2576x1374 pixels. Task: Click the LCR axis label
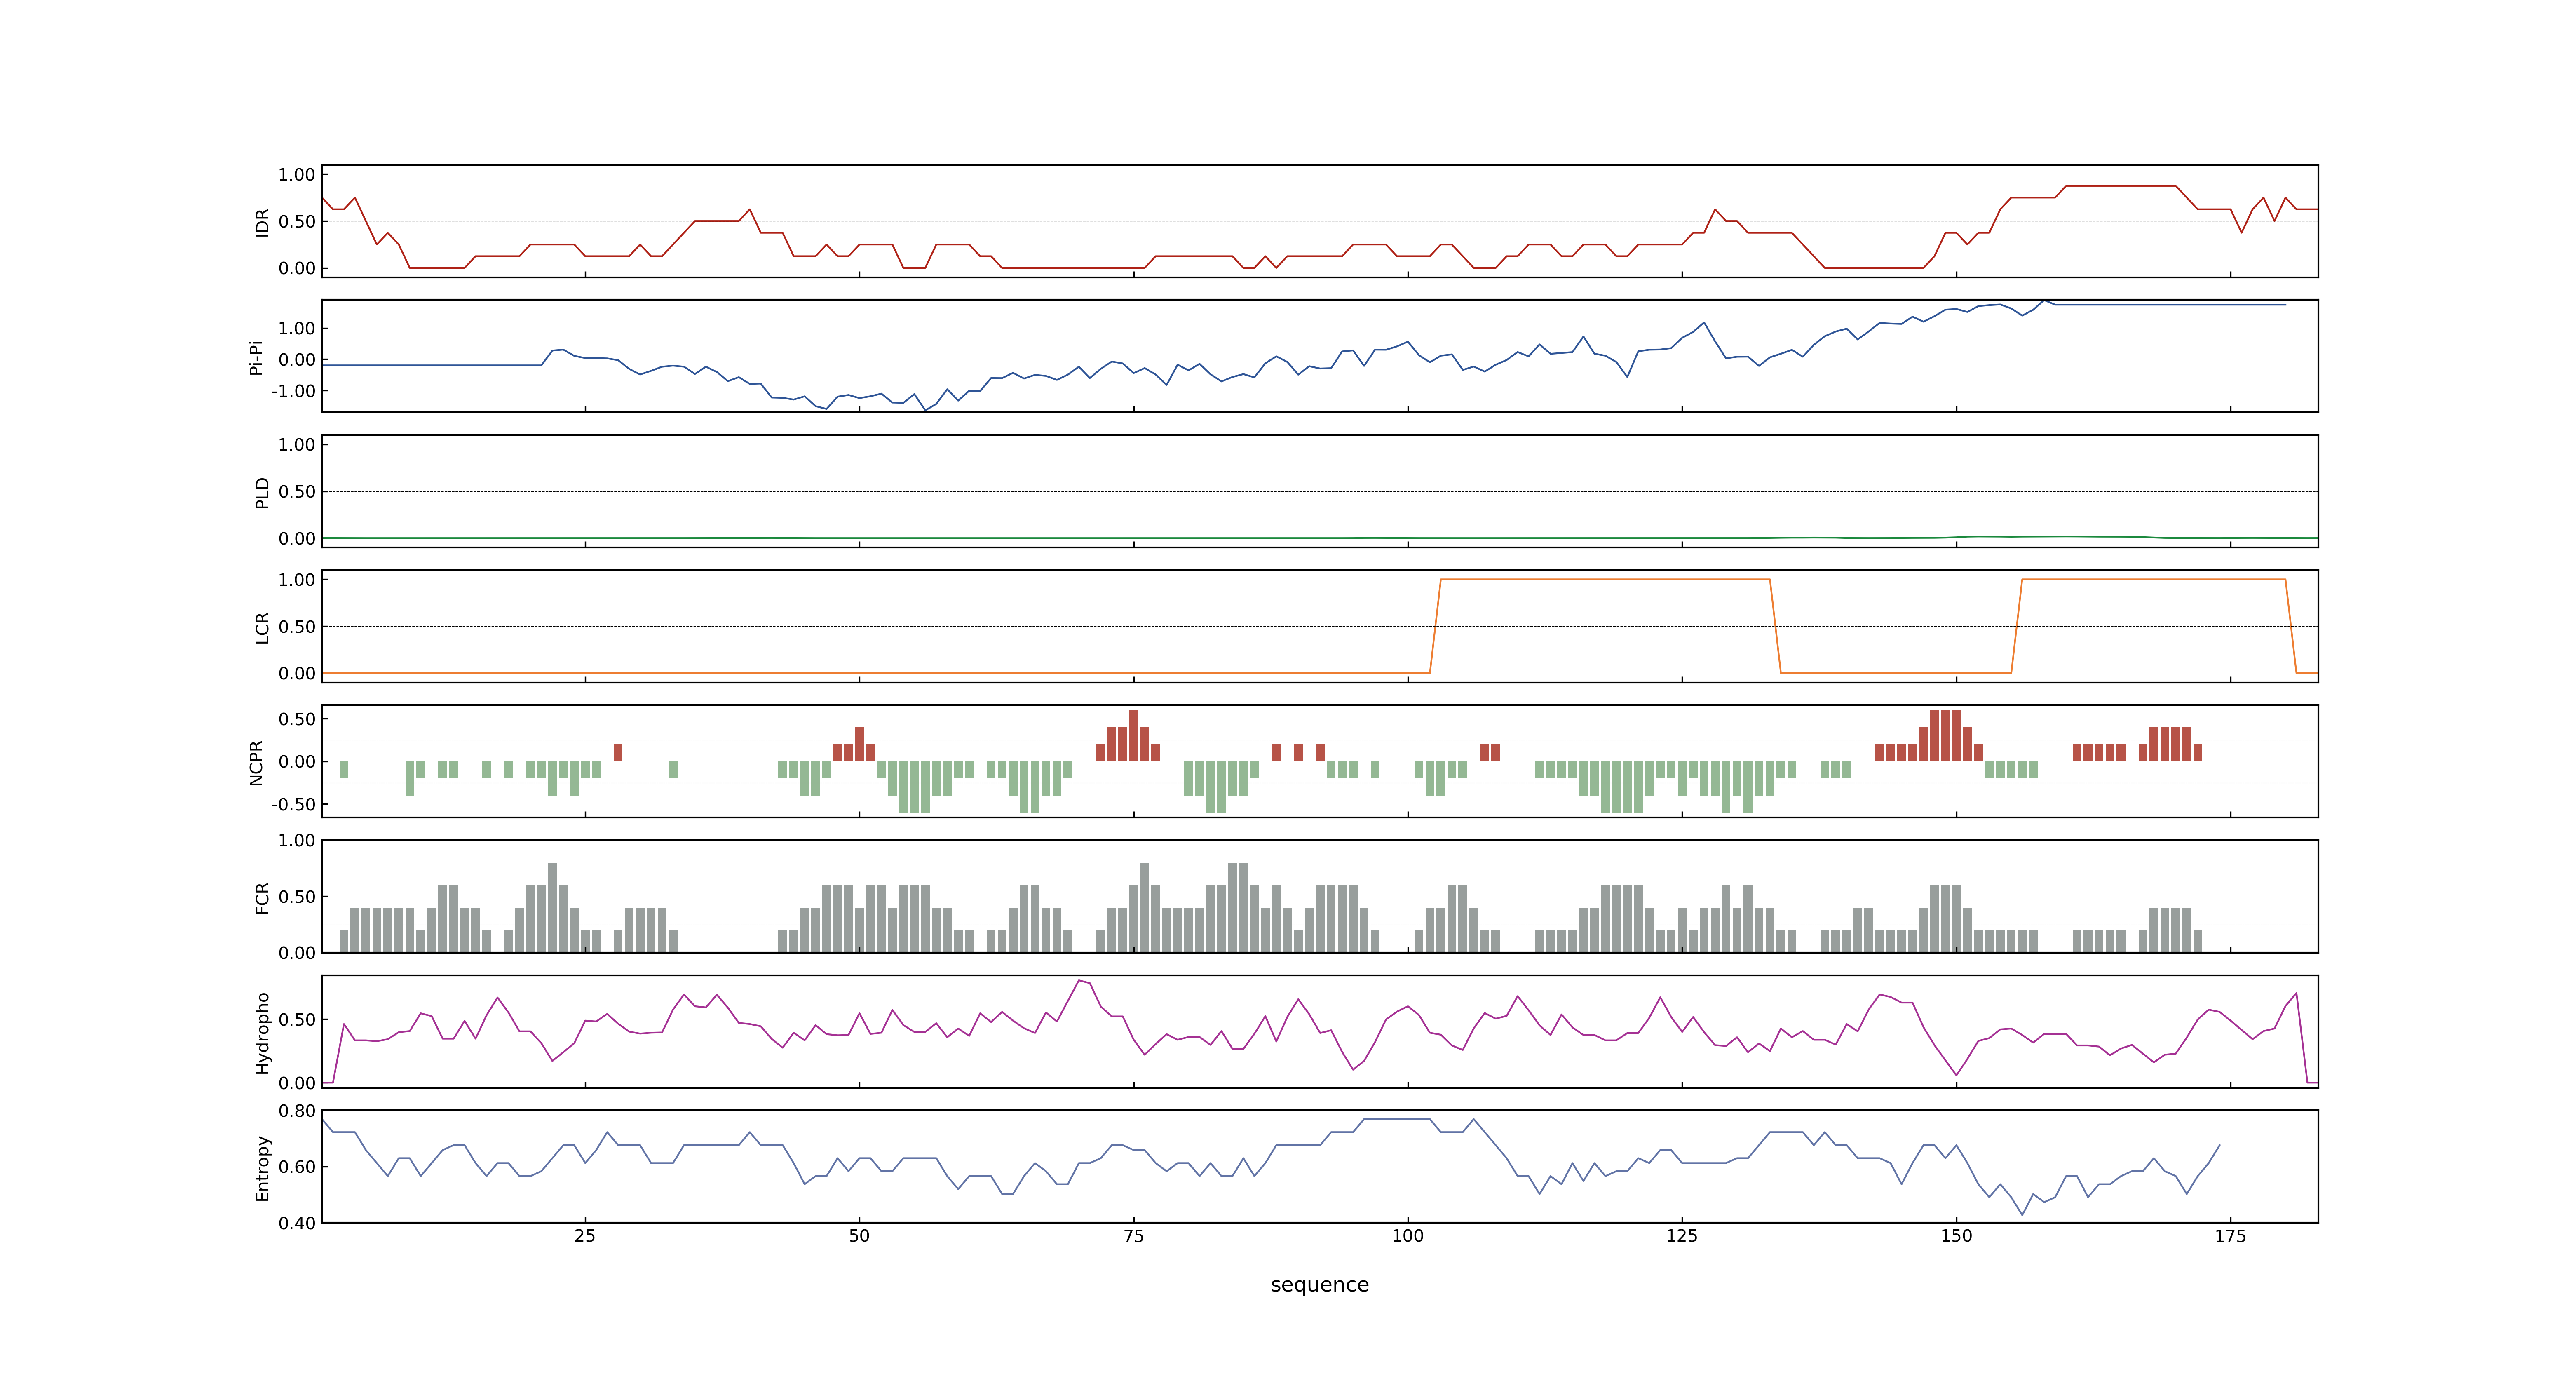262,628
